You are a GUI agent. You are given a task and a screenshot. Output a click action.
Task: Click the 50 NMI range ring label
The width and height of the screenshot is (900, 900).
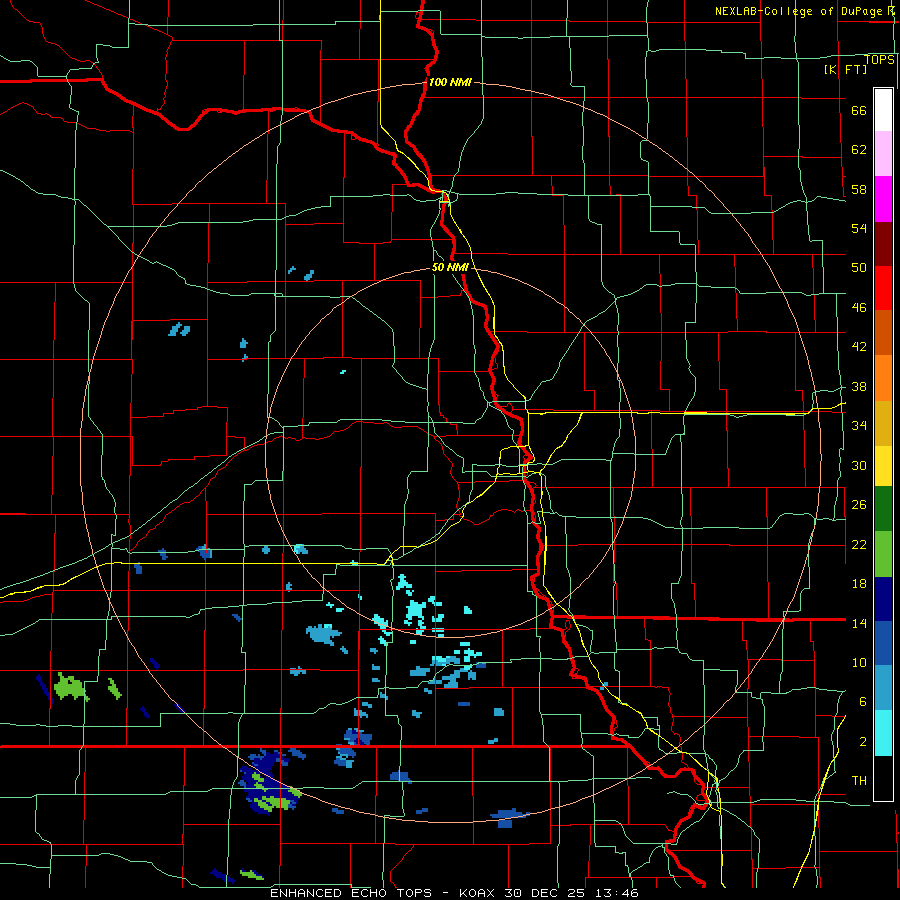click(450, 267)
